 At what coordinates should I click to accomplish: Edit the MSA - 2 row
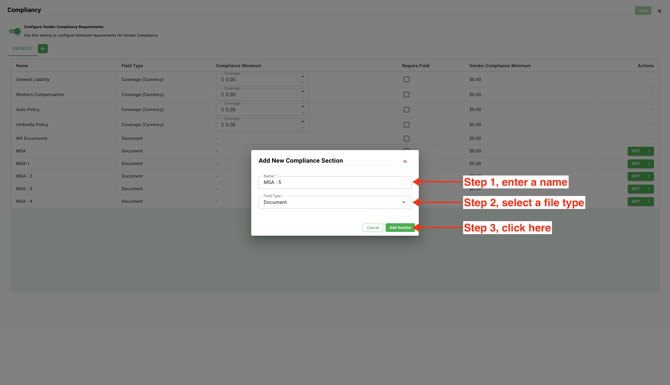[x=636, y=176]
